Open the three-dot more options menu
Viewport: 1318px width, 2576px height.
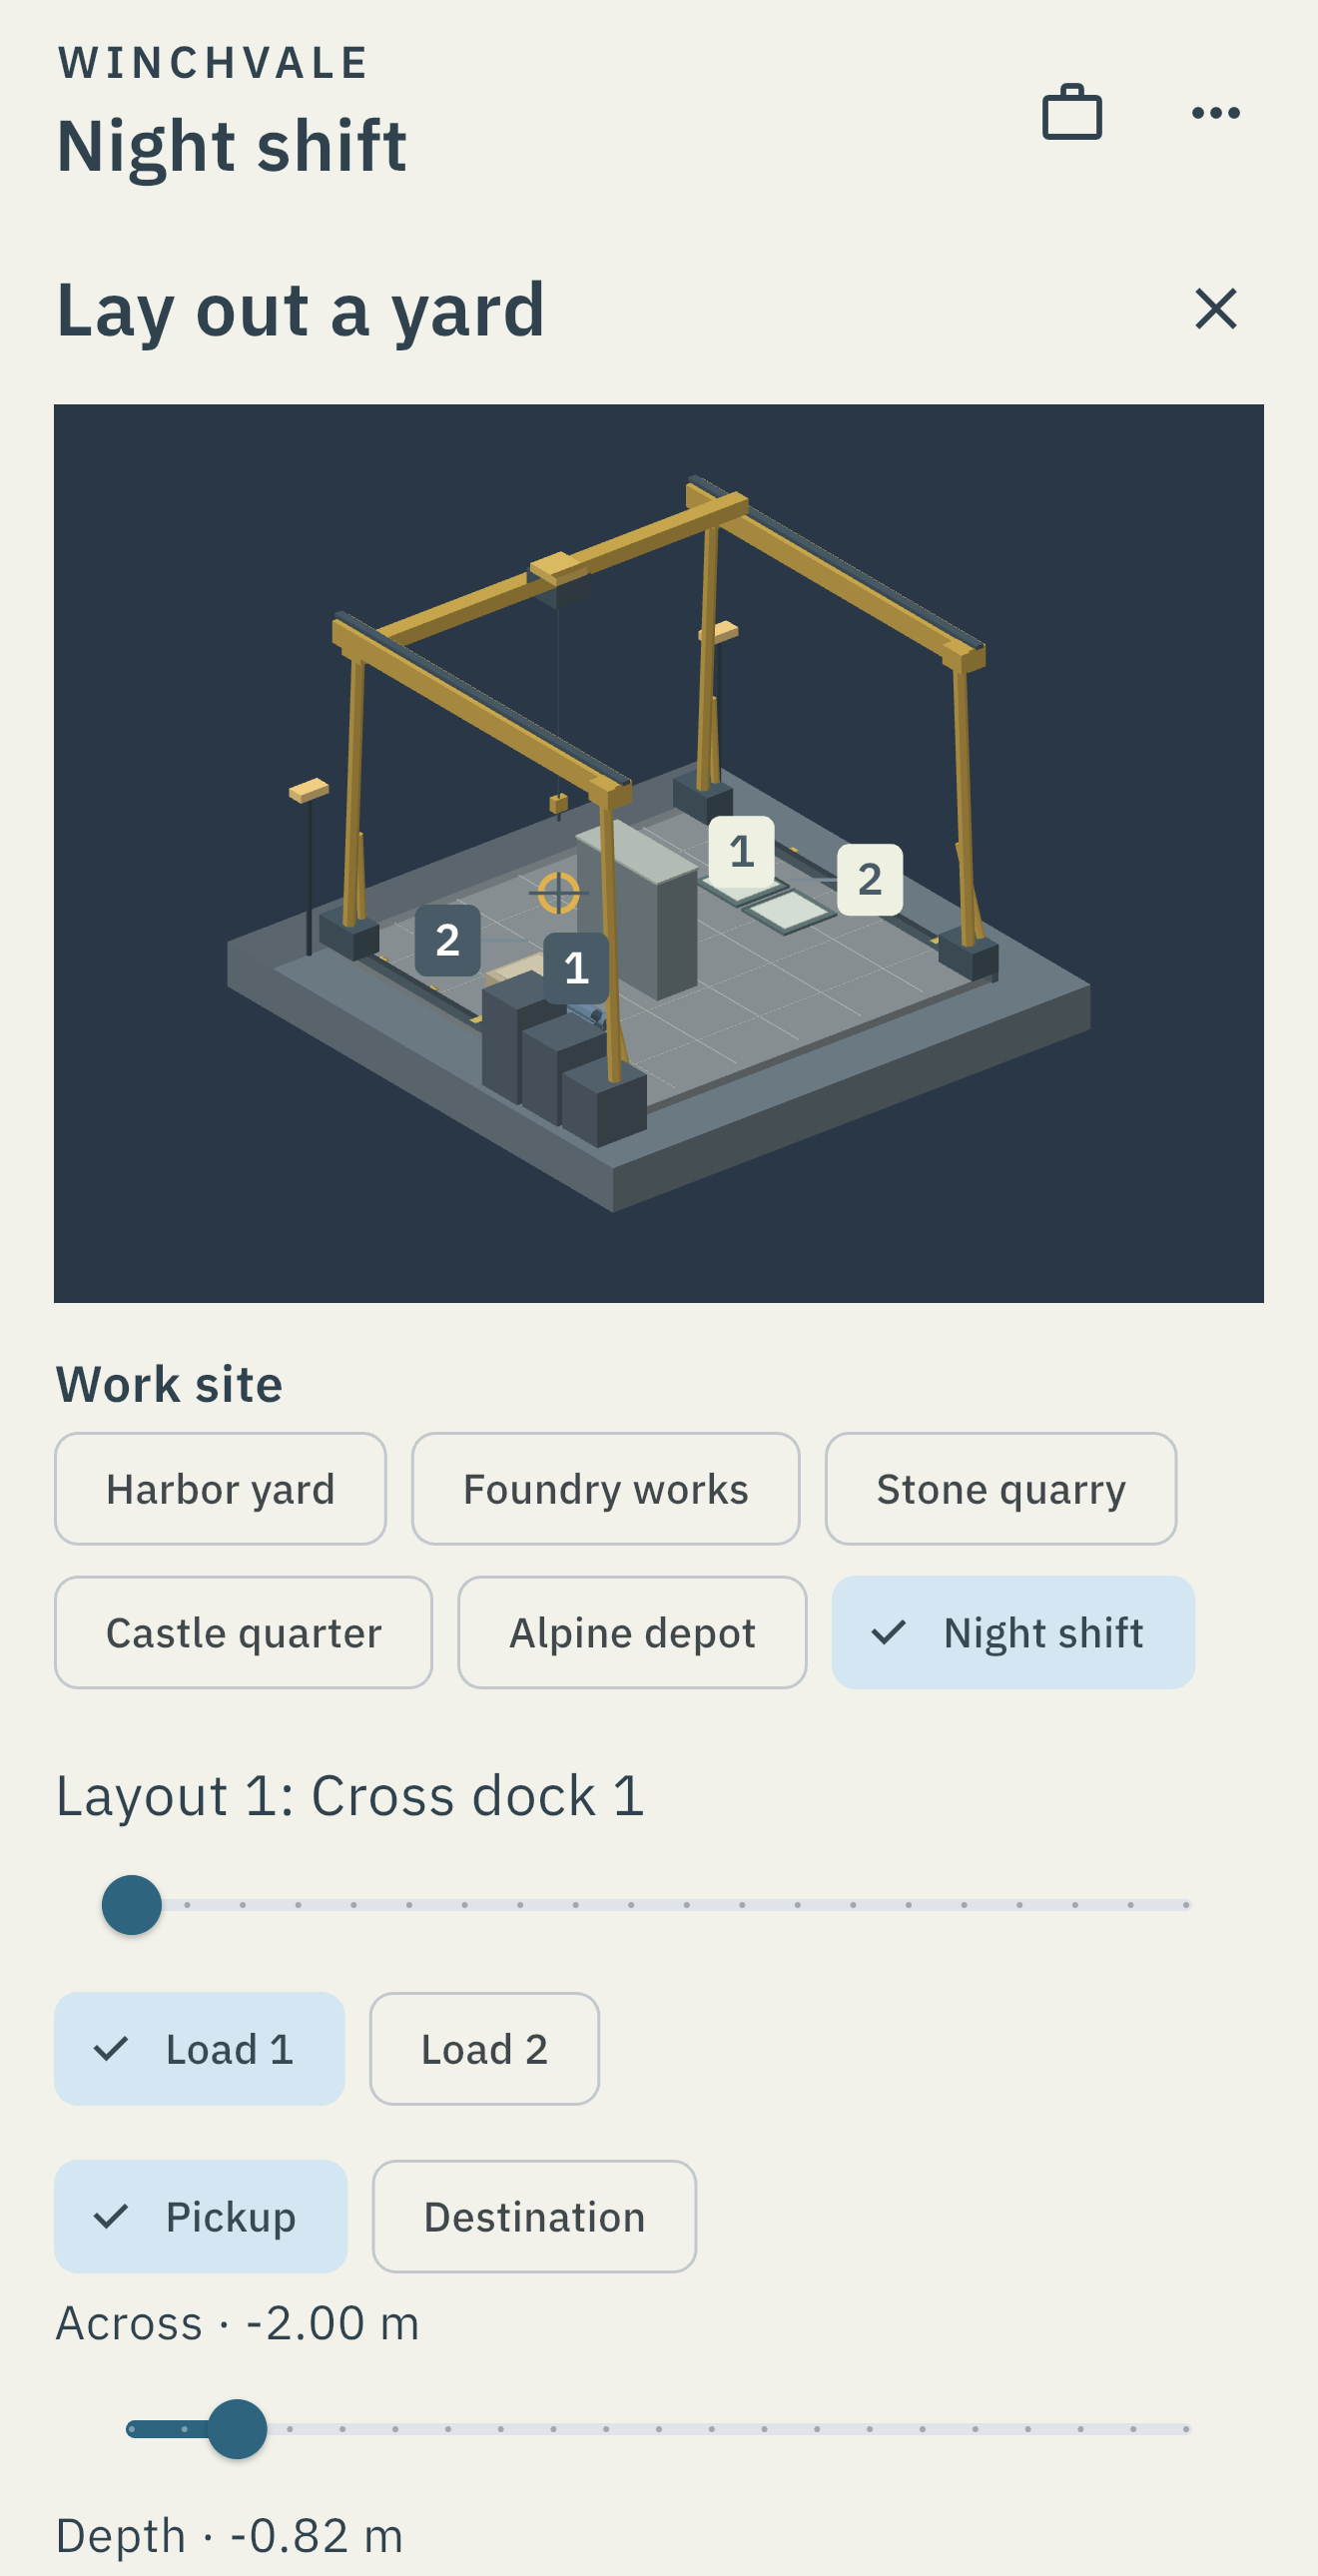[x=1215, y=112]
